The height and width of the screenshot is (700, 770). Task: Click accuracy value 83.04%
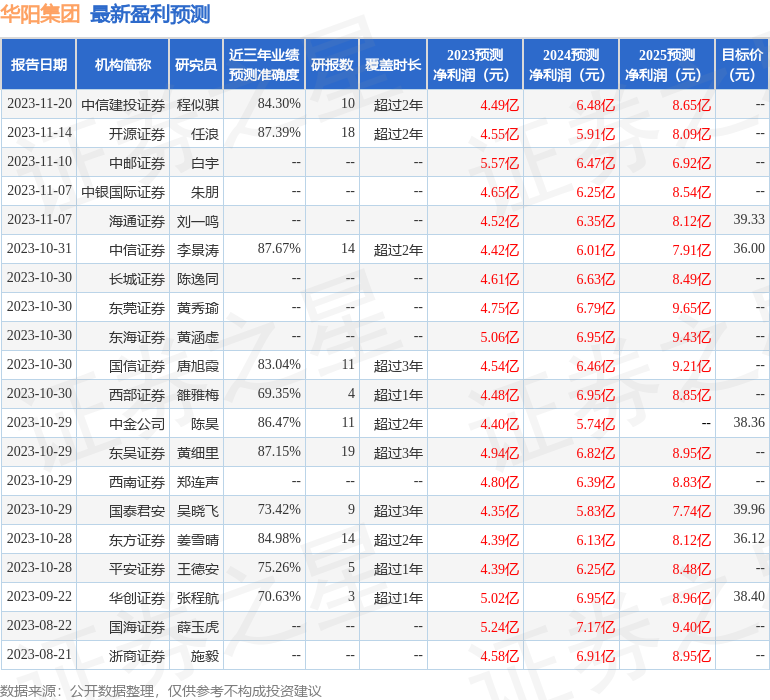[279, 364]
